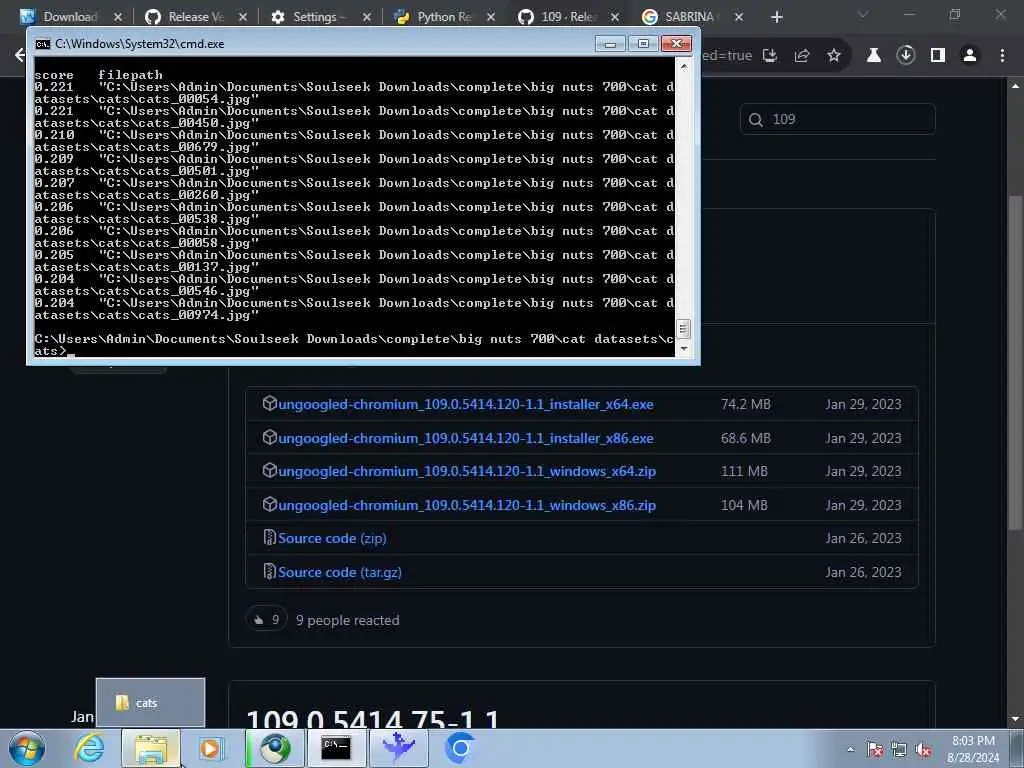Click the 9 people reacted text
This screenshot has height=768, width=1024.
click(x=347, y=620)
